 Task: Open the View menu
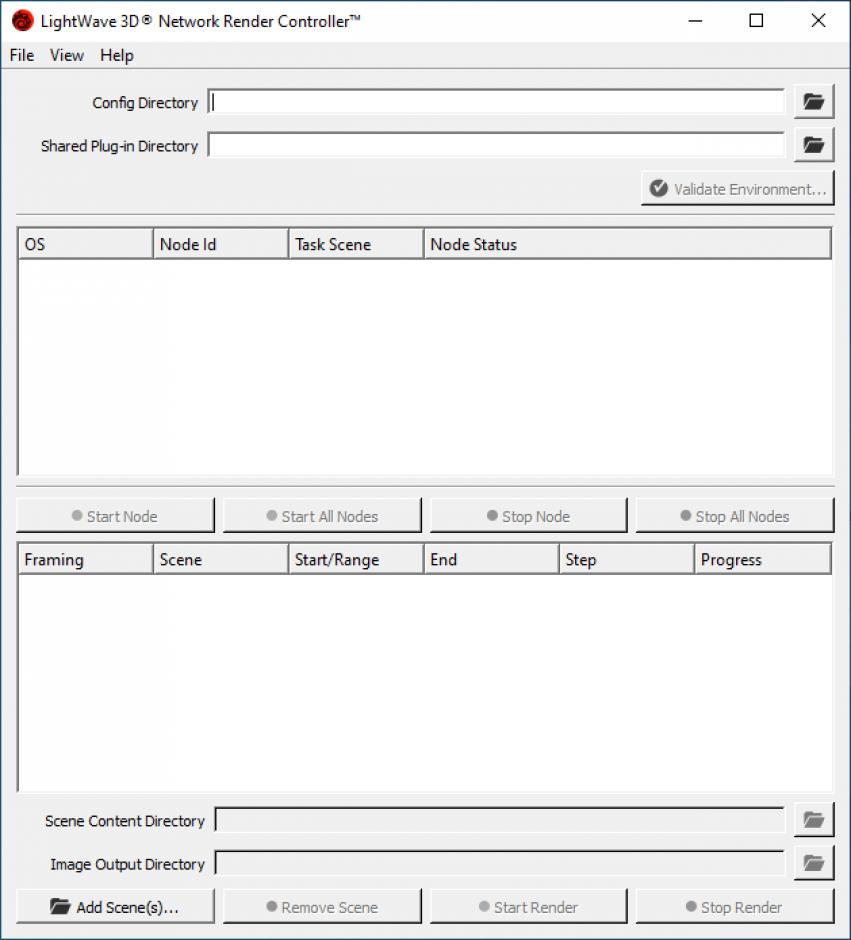pyautogui.click(x=67, y=55)
